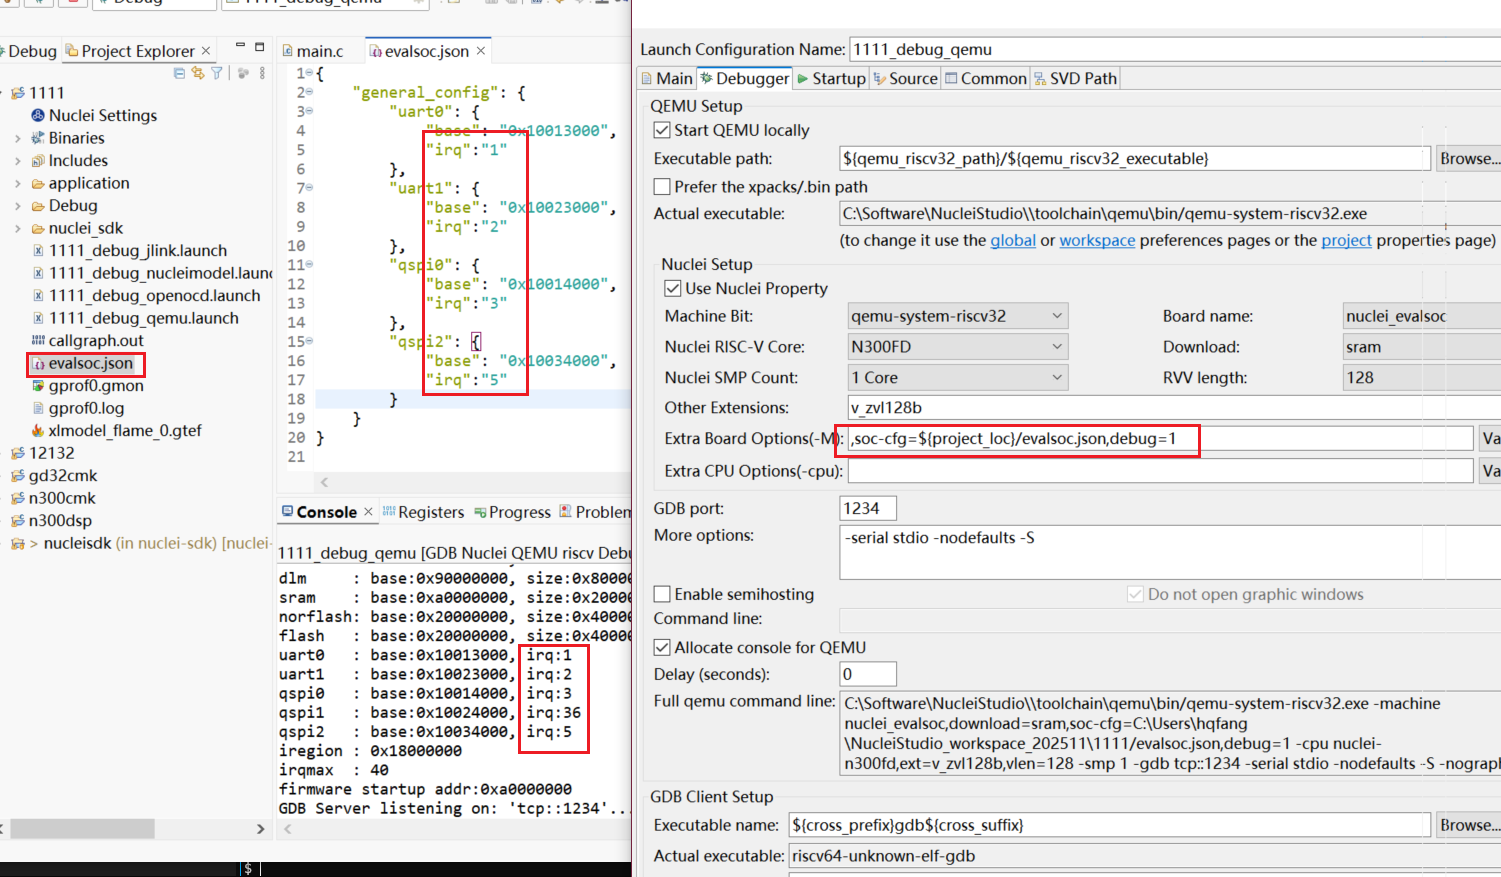1501x877 pixels.
Task: Expand the nuclei_sdk folder
Action: coord(18,228)
